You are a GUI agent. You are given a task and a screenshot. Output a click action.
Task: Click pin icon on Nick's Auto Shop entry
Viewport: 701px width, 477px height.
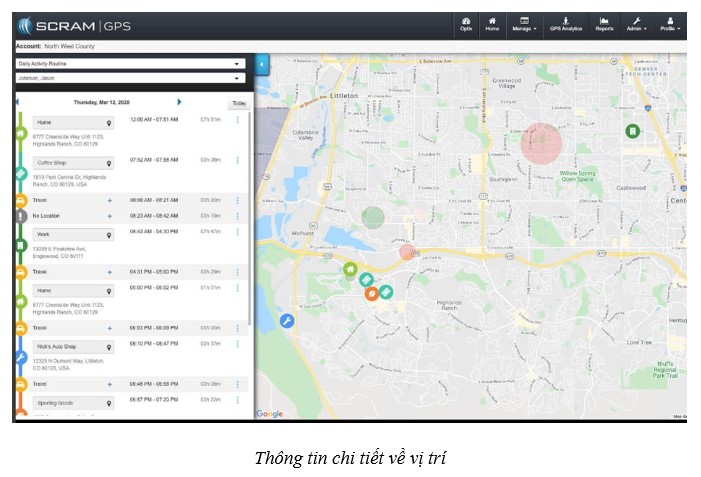[109, 347]
